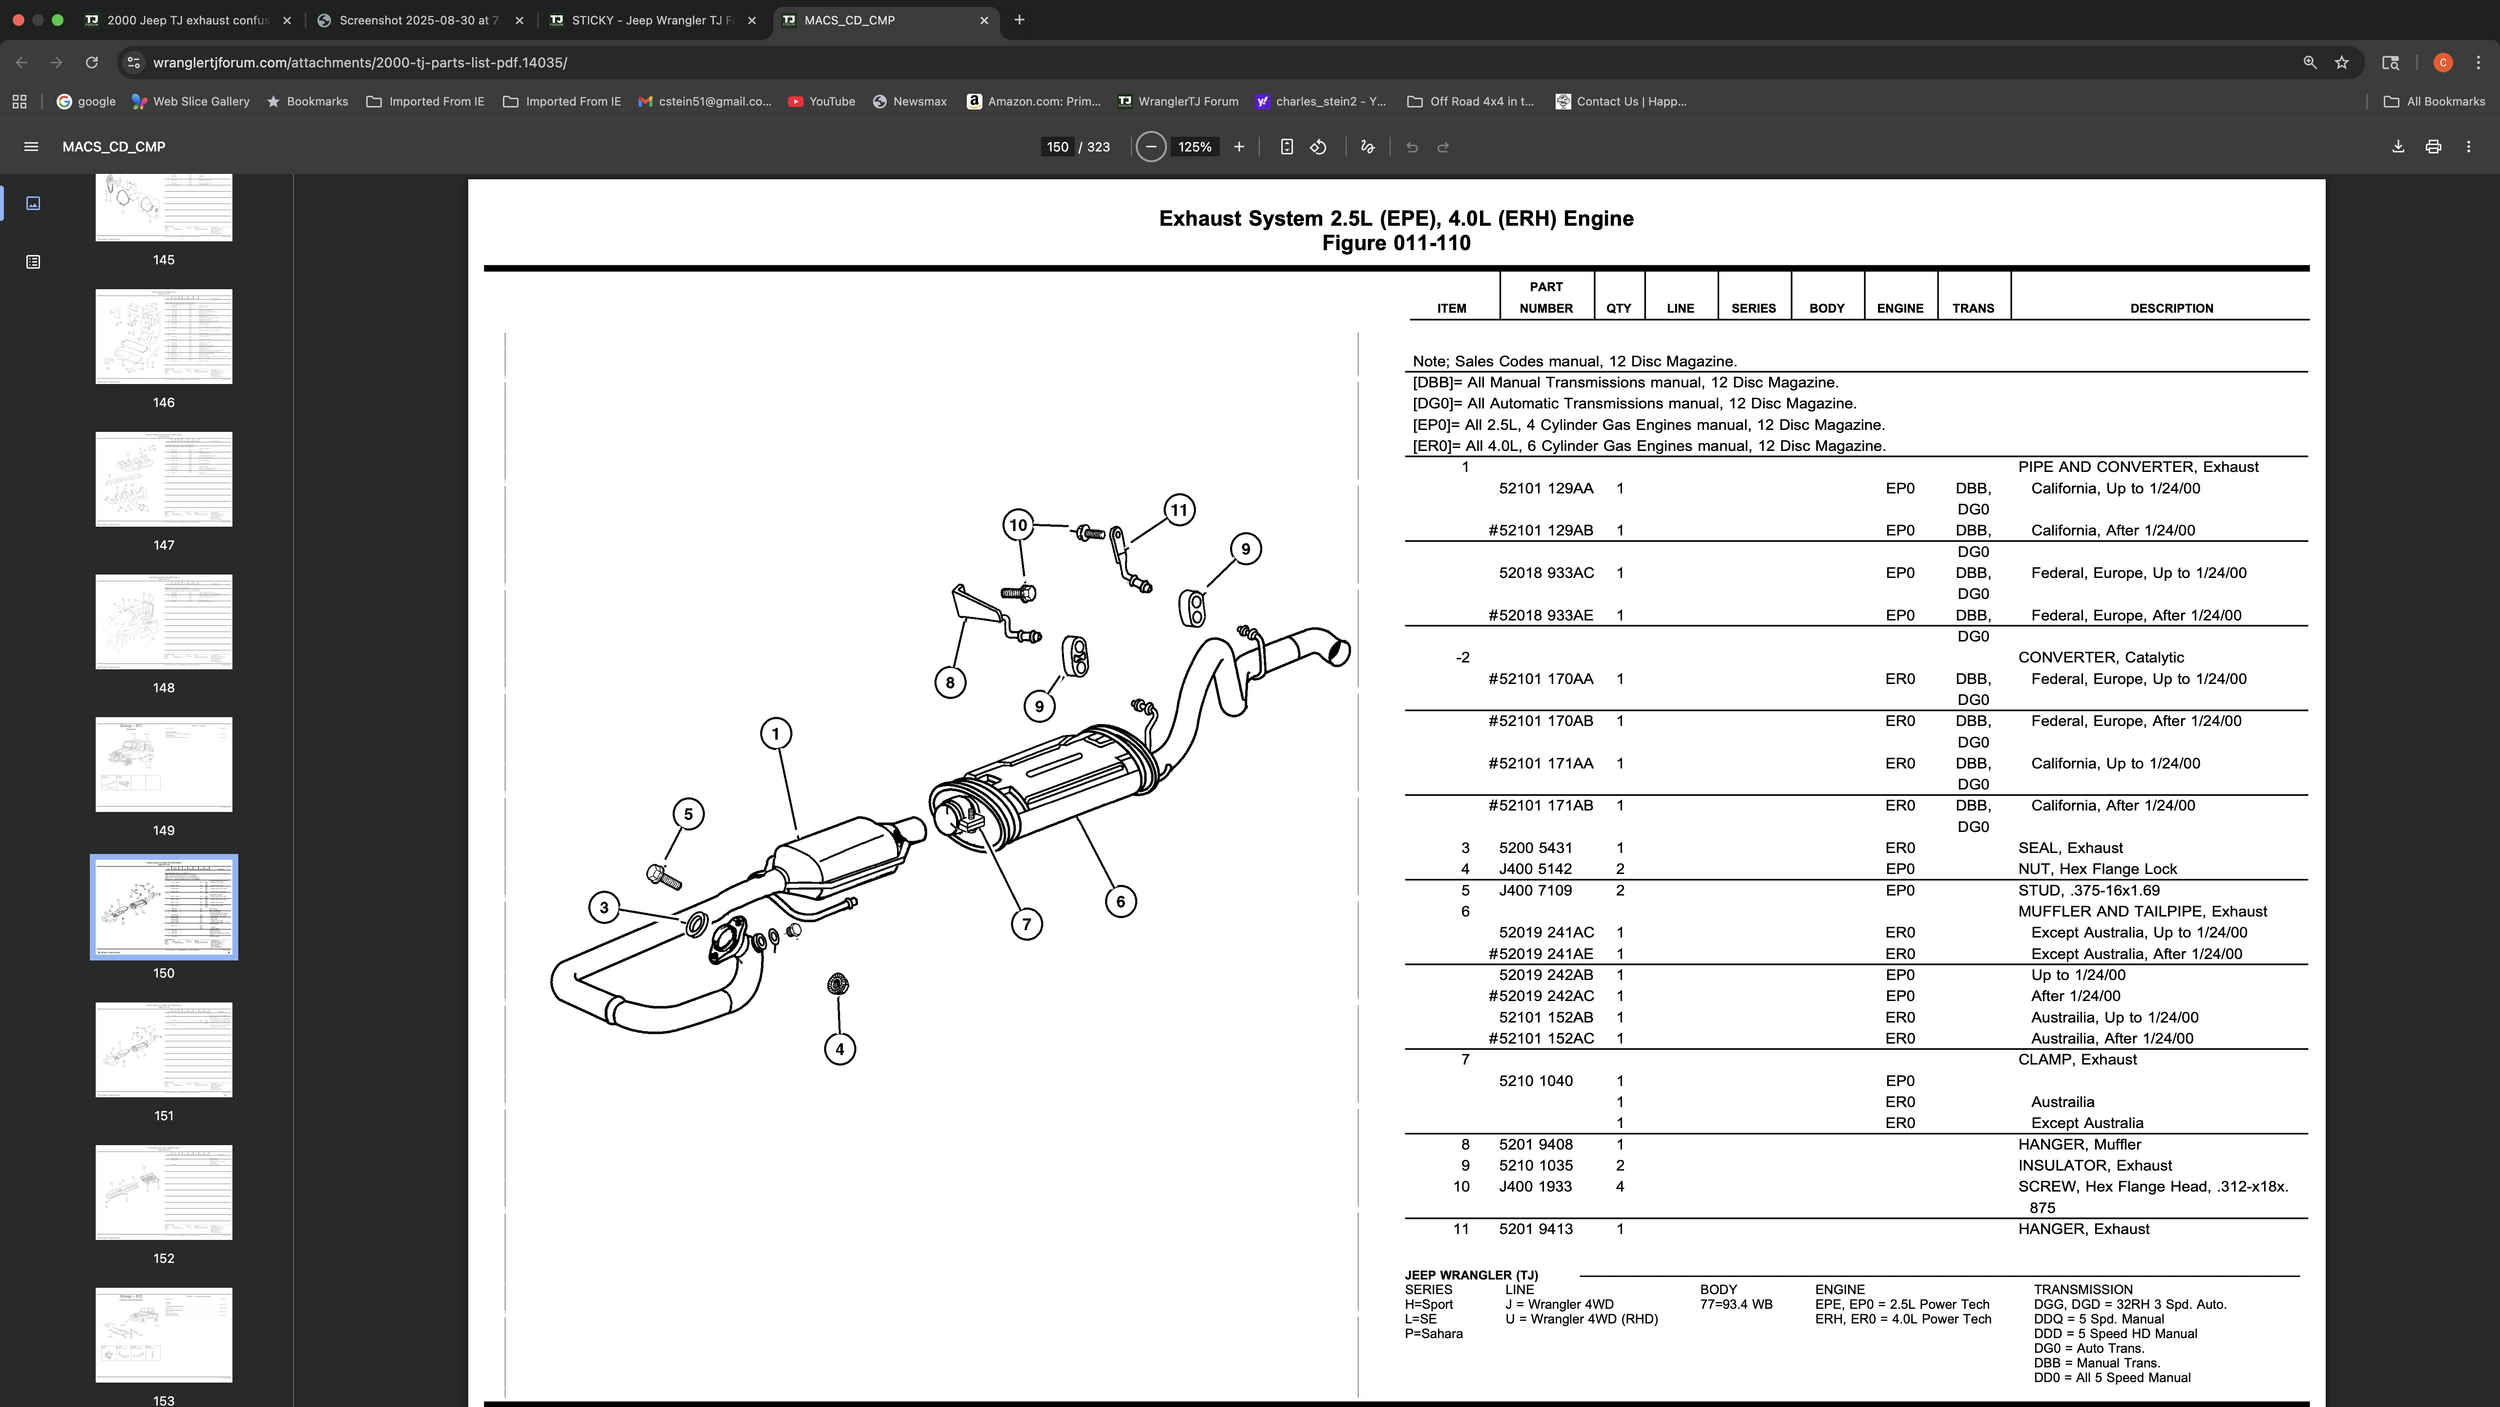Click the fit to page icon
2500x1407 pixels.
pos(1287,147)
